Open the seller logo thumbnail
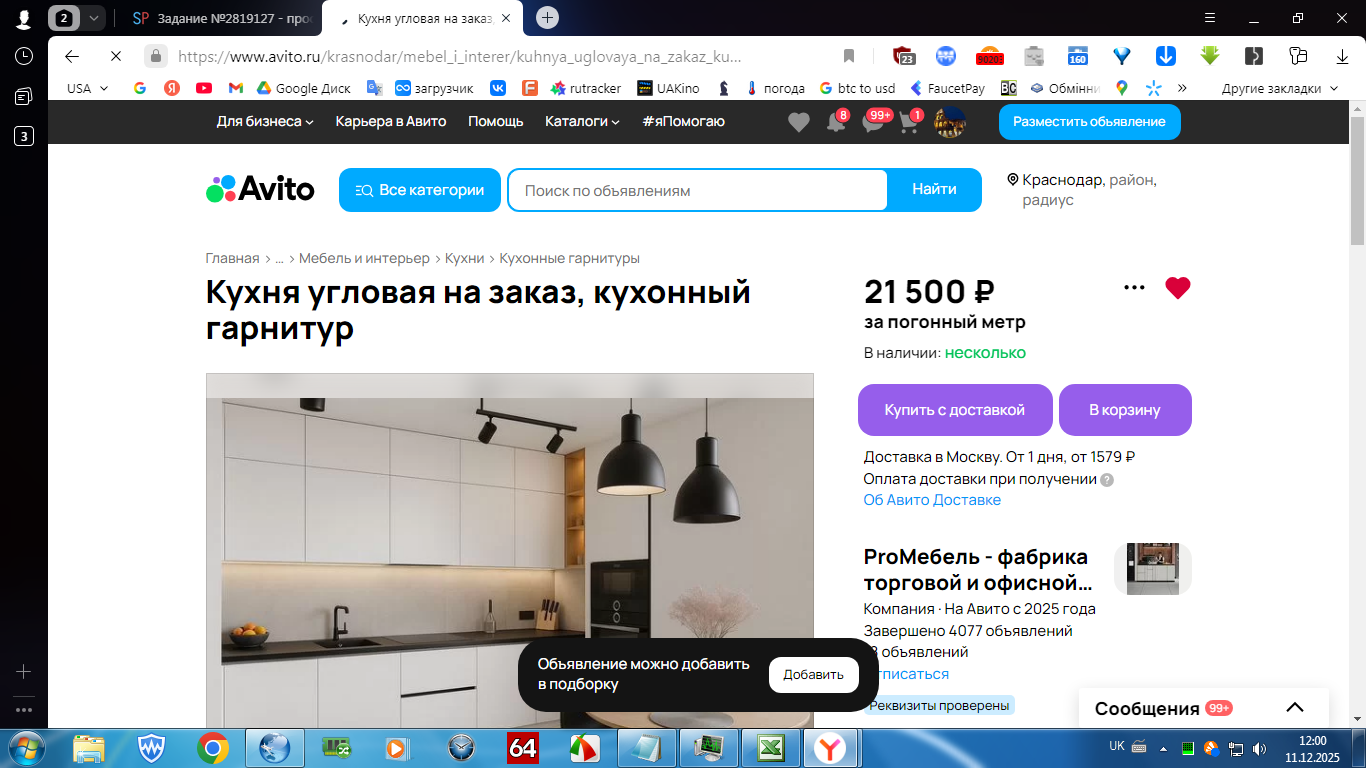1366x768 pixels. coord(1153,569)
